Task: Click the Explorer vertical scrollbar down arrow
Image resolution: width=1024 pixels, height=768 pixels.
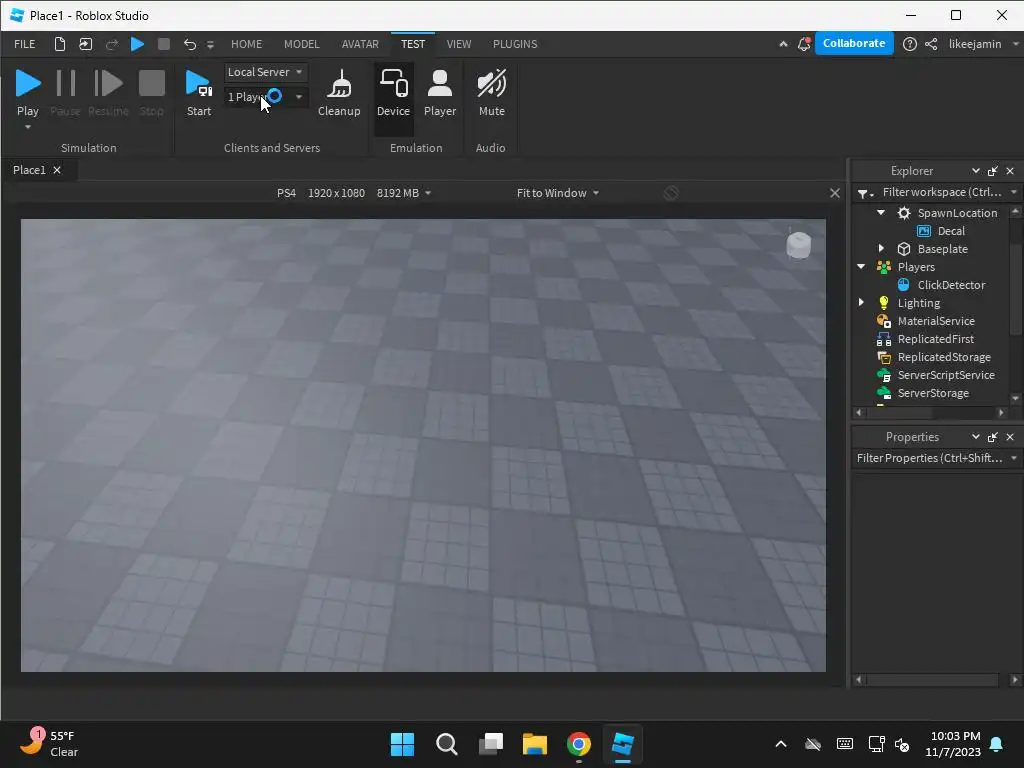Action: click(x=1015, y=397)
